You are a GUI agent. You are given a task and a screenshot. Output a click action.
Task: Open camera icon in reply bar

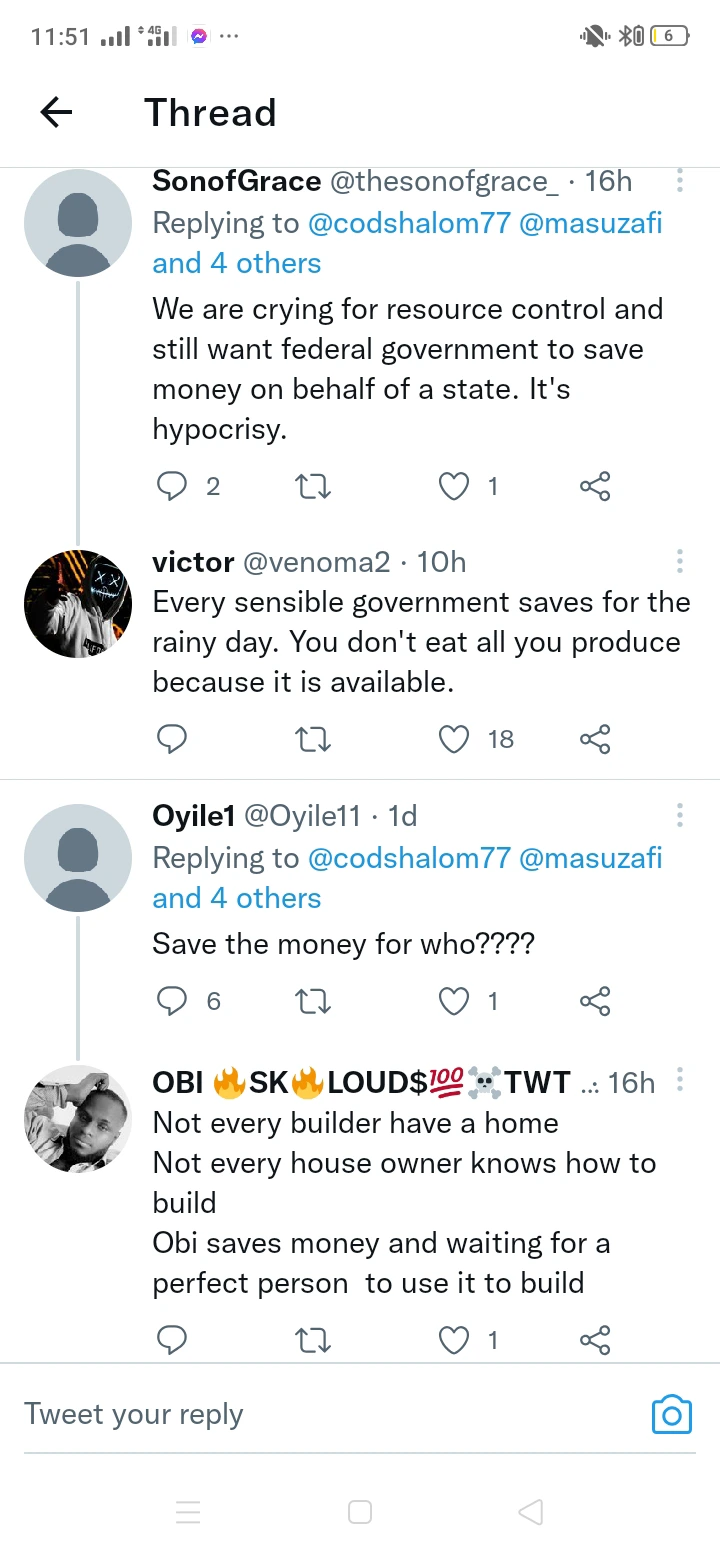tap(671, 1414)
